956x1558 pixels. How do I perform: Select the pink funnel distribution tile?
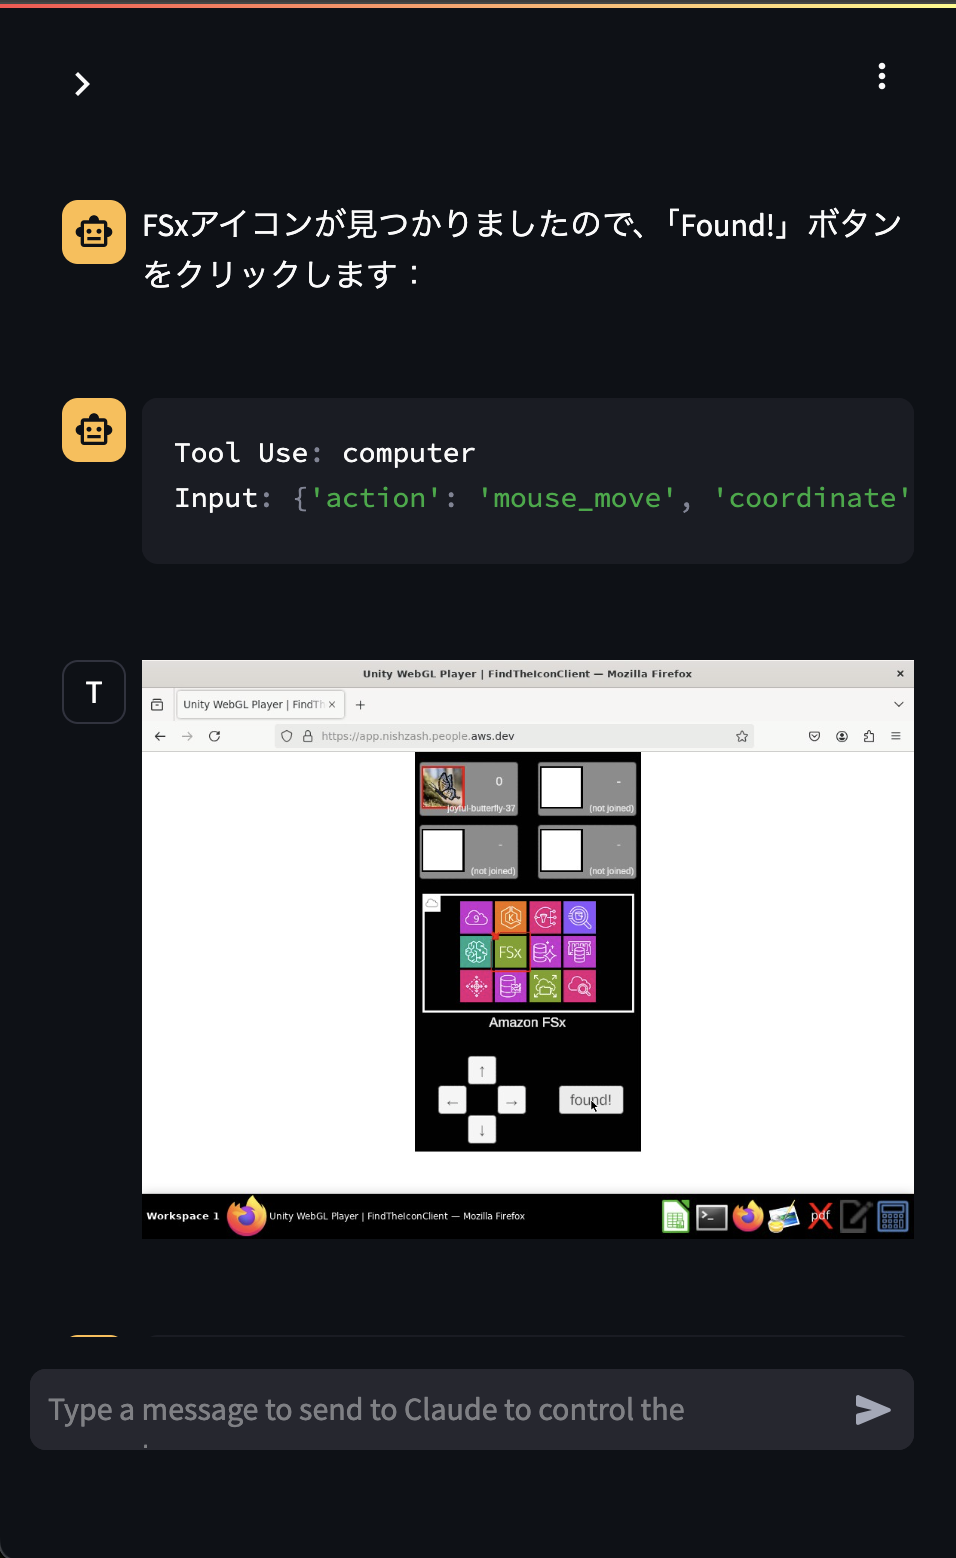coord(545,917)
